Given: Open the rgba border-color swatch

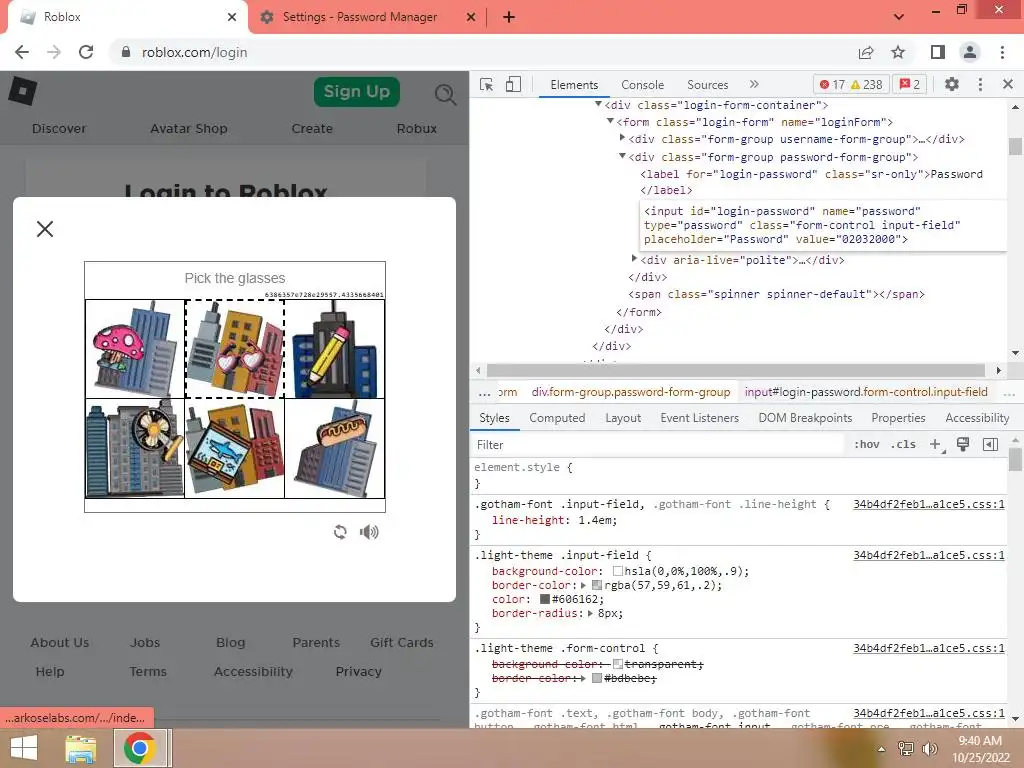Looking at the screenshot, I should coord(596,585).
